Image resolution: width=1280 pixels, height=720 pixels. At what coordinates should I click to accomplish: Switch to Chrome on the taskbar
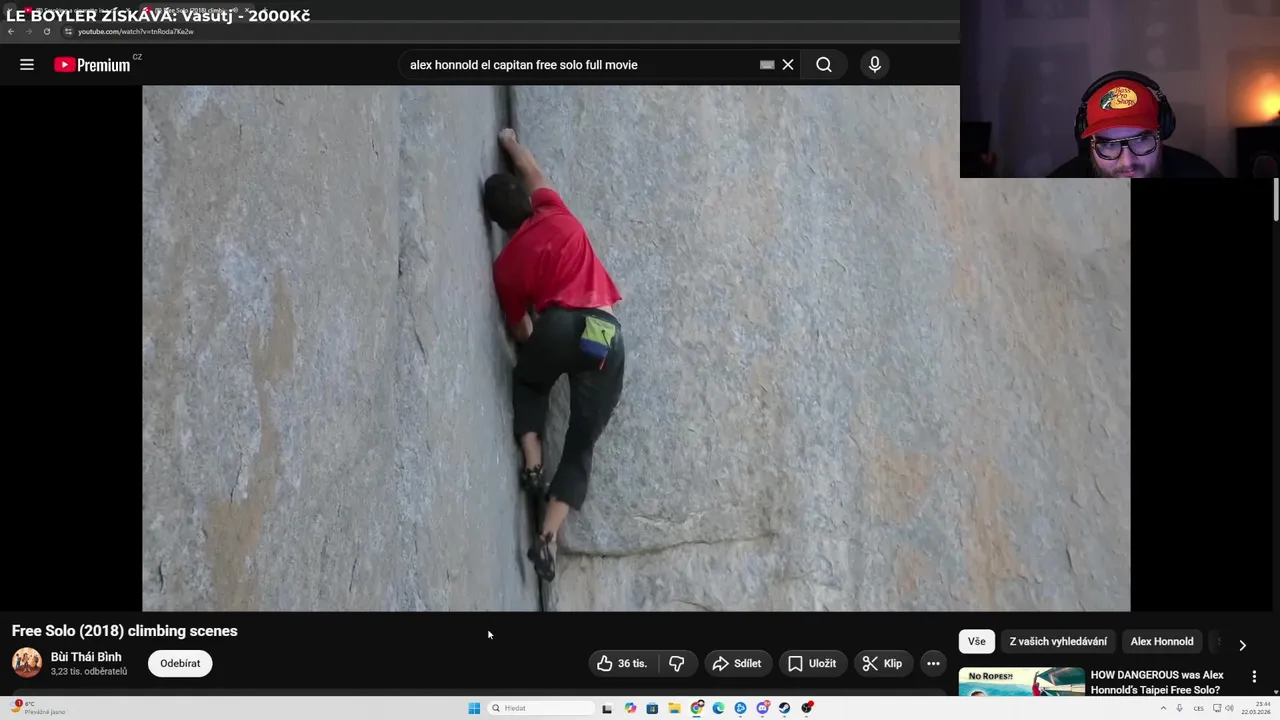click(x=696, y=708)
